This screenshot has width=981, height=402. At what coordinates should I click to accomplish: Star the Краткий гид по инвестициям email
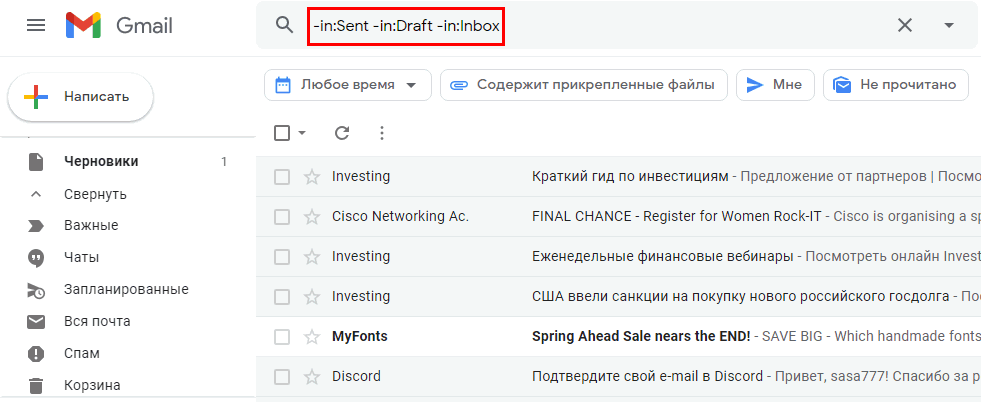311,177
